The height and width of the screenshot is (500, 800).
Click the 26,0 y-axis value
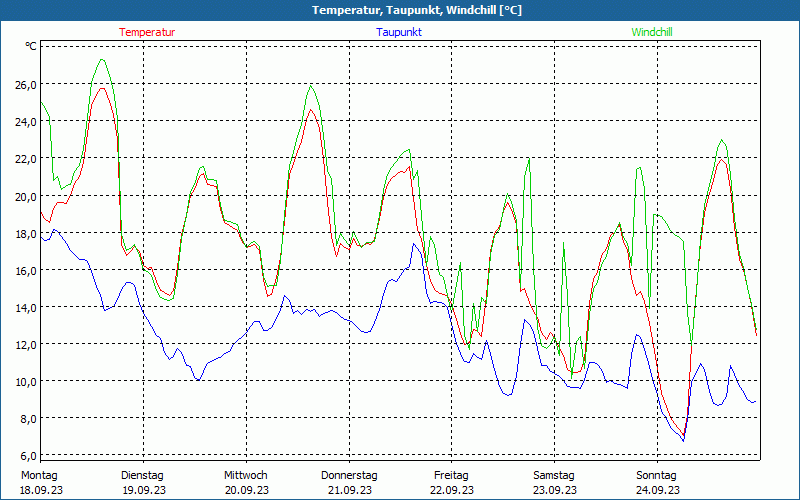point(26,85)
